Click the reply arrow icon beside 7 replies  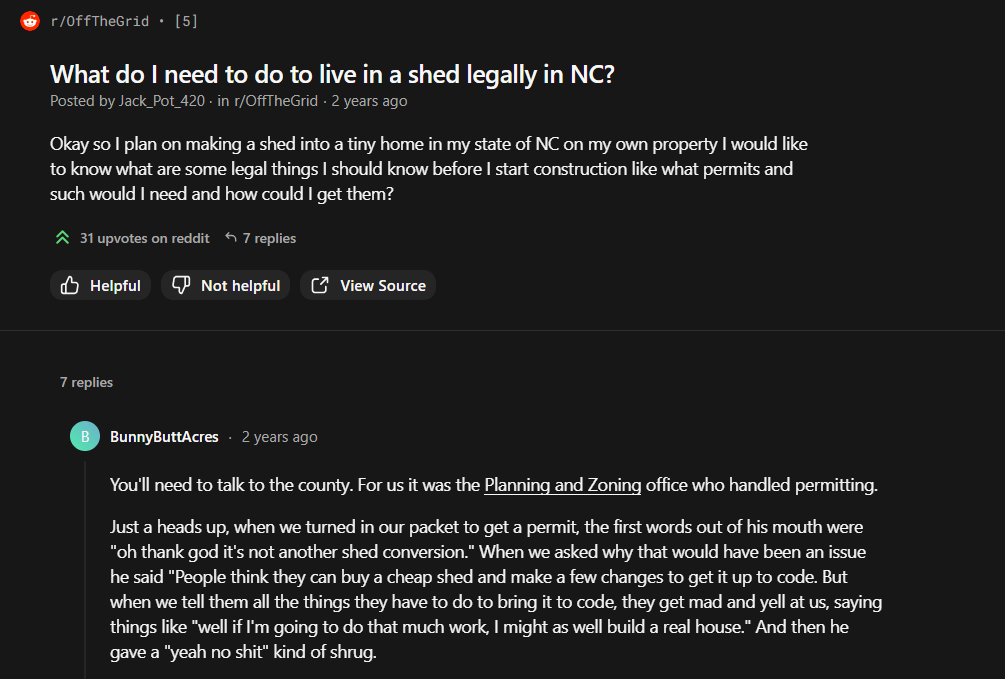coord(230,237)
